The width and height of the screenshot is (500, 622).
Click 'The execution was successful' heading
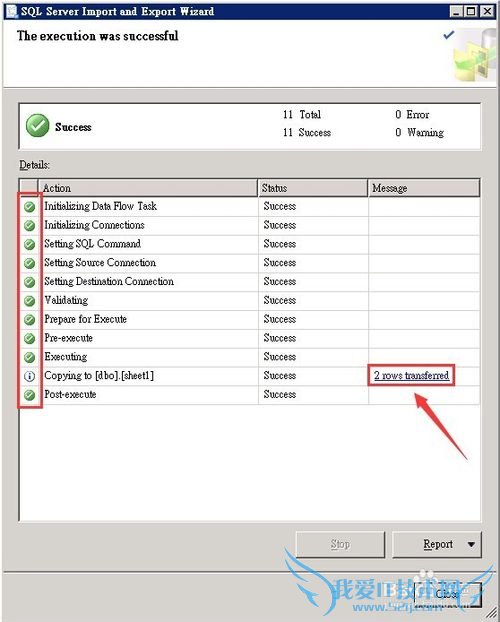pyautogui.click(x=98, y=36)
